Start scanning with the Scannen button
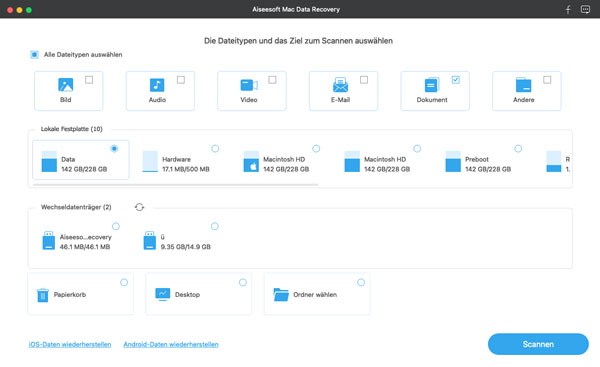The width and height of the screenshot is (600, 367). [x=538, y=344]
